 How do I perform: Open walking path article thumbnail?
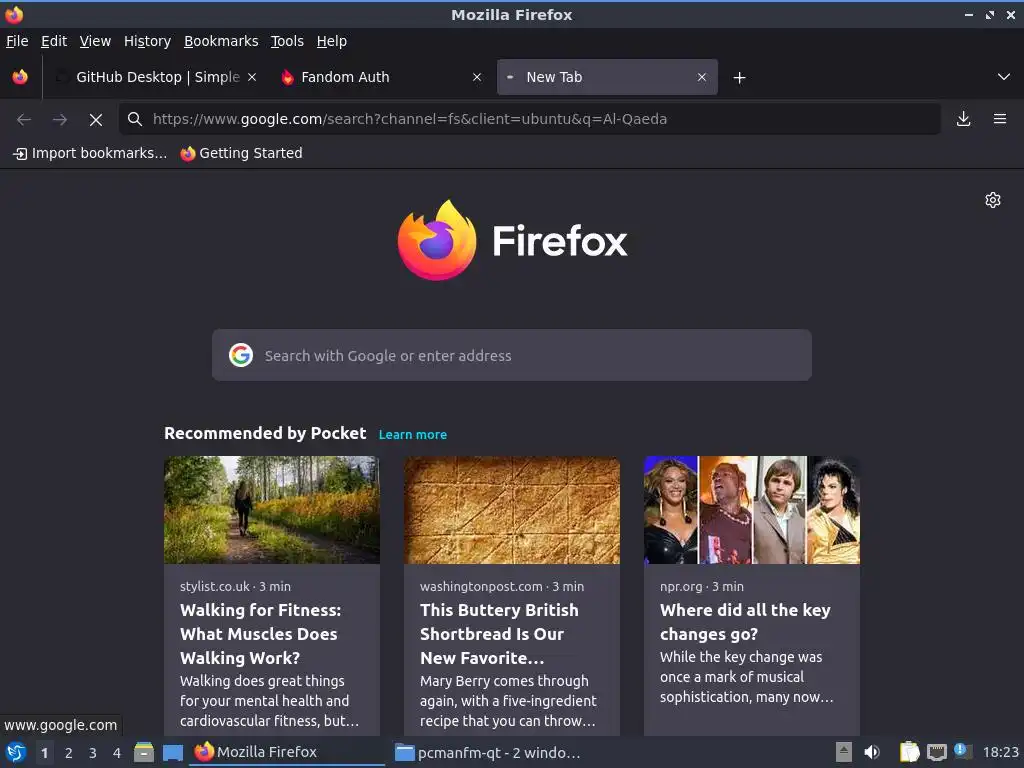pyautogui.click(x=272, y=510)
